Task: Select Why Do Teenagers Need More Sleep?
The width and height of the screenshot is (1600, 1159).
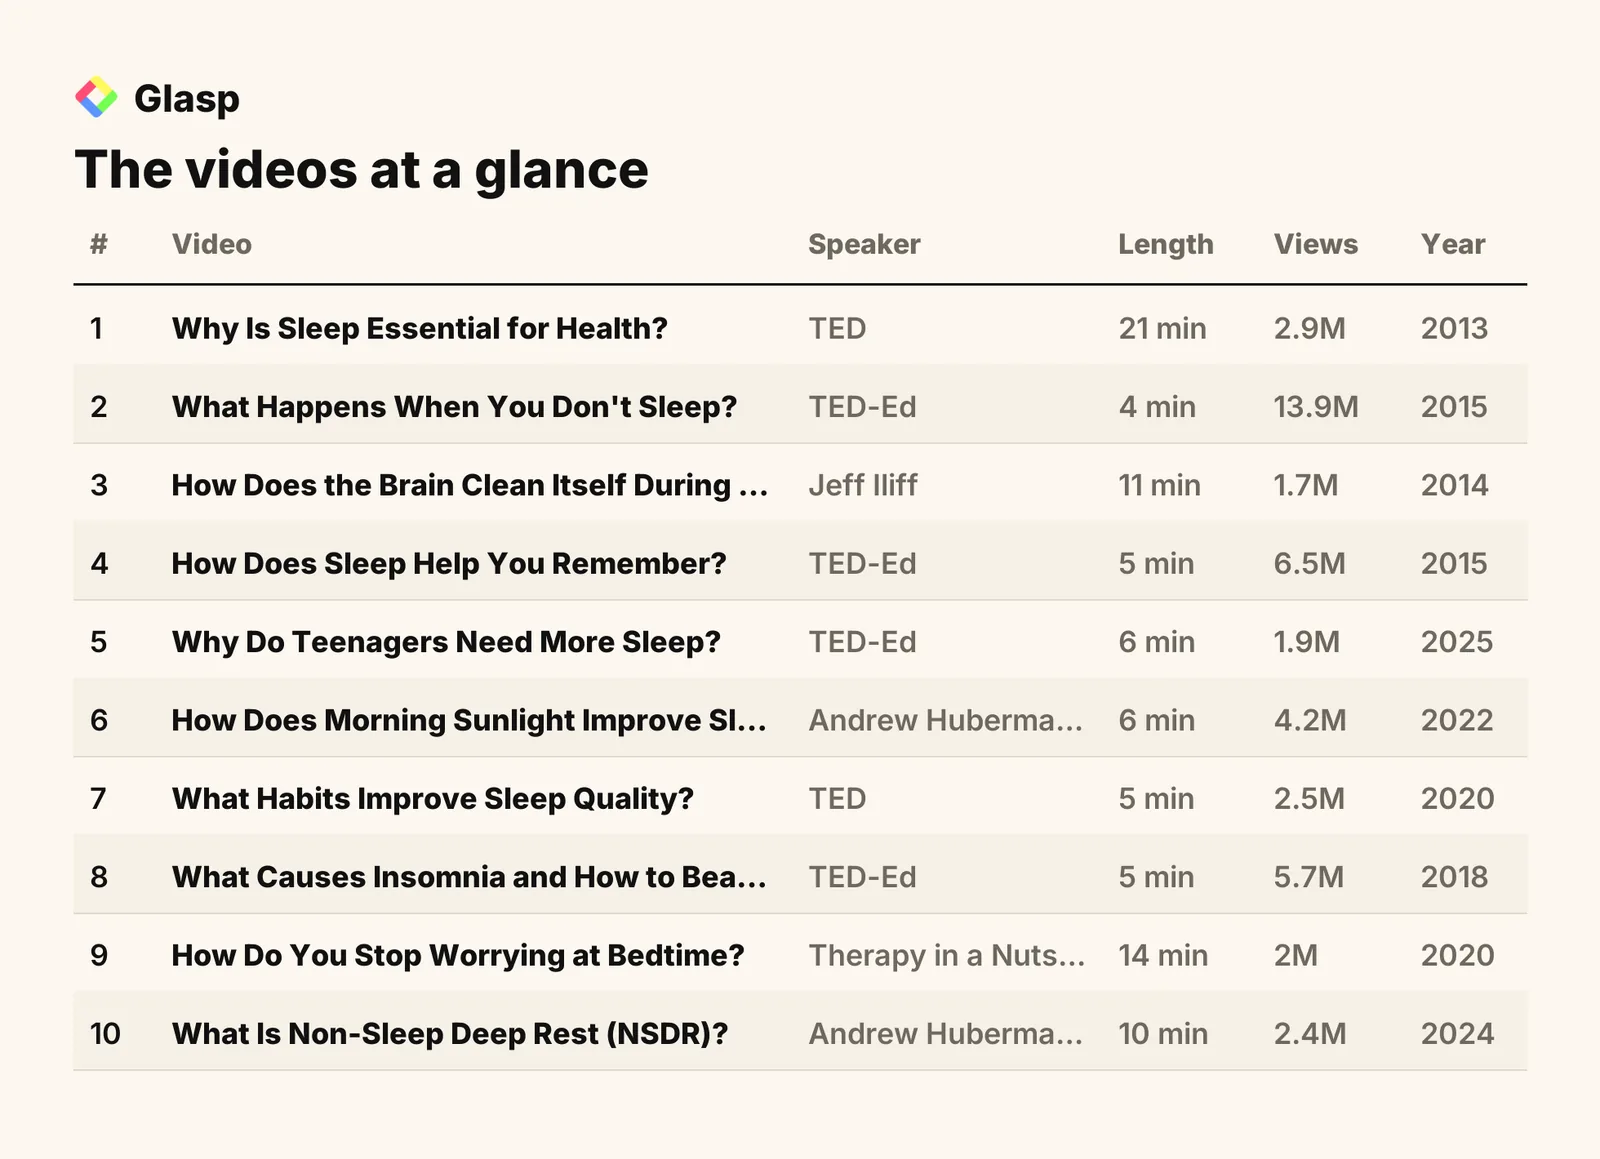Action: pos(446,642)
